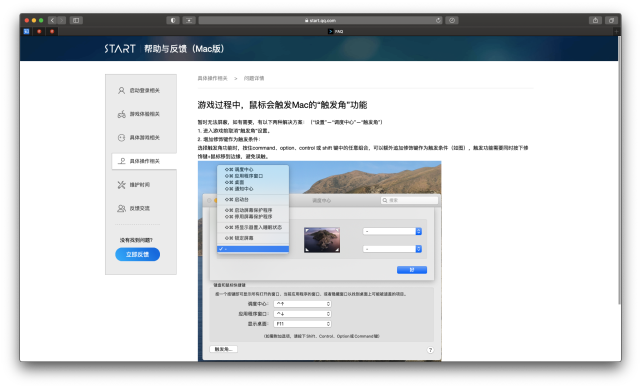The image size is (641, 388).
Task: Click 问题详情 breadcrumb text
Action: point(254,78)
